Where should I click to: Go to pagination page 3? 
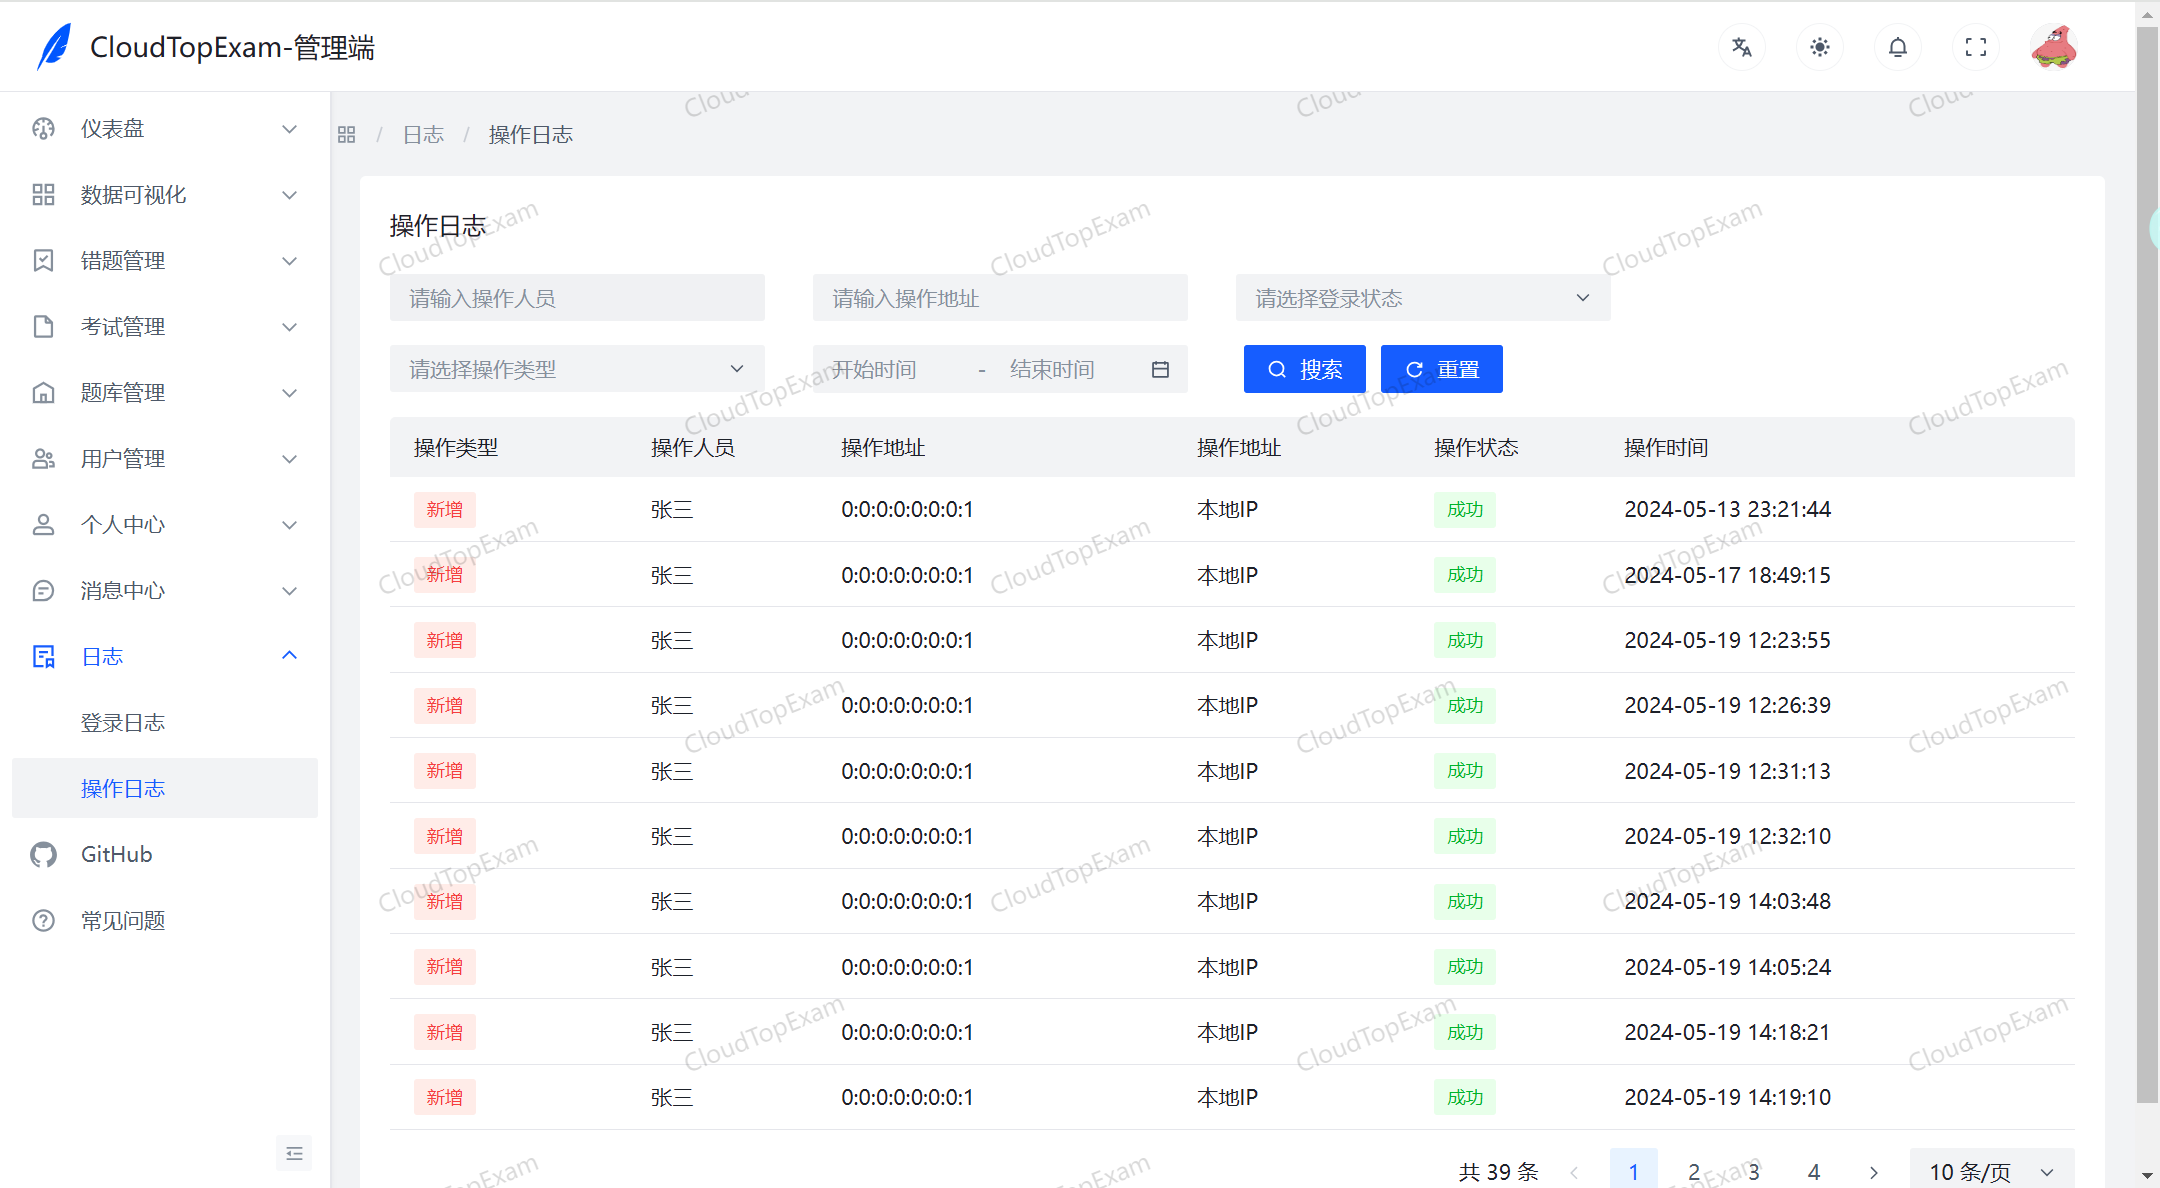point(1753,1170)
